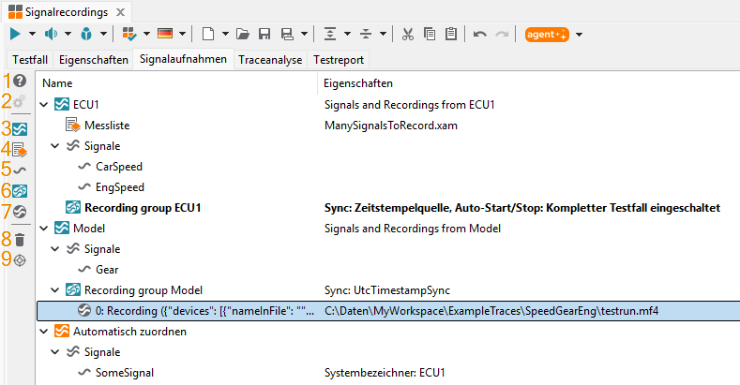Click the help question mark sidebar icon
The image size is (740, 385).
[19, 81]
